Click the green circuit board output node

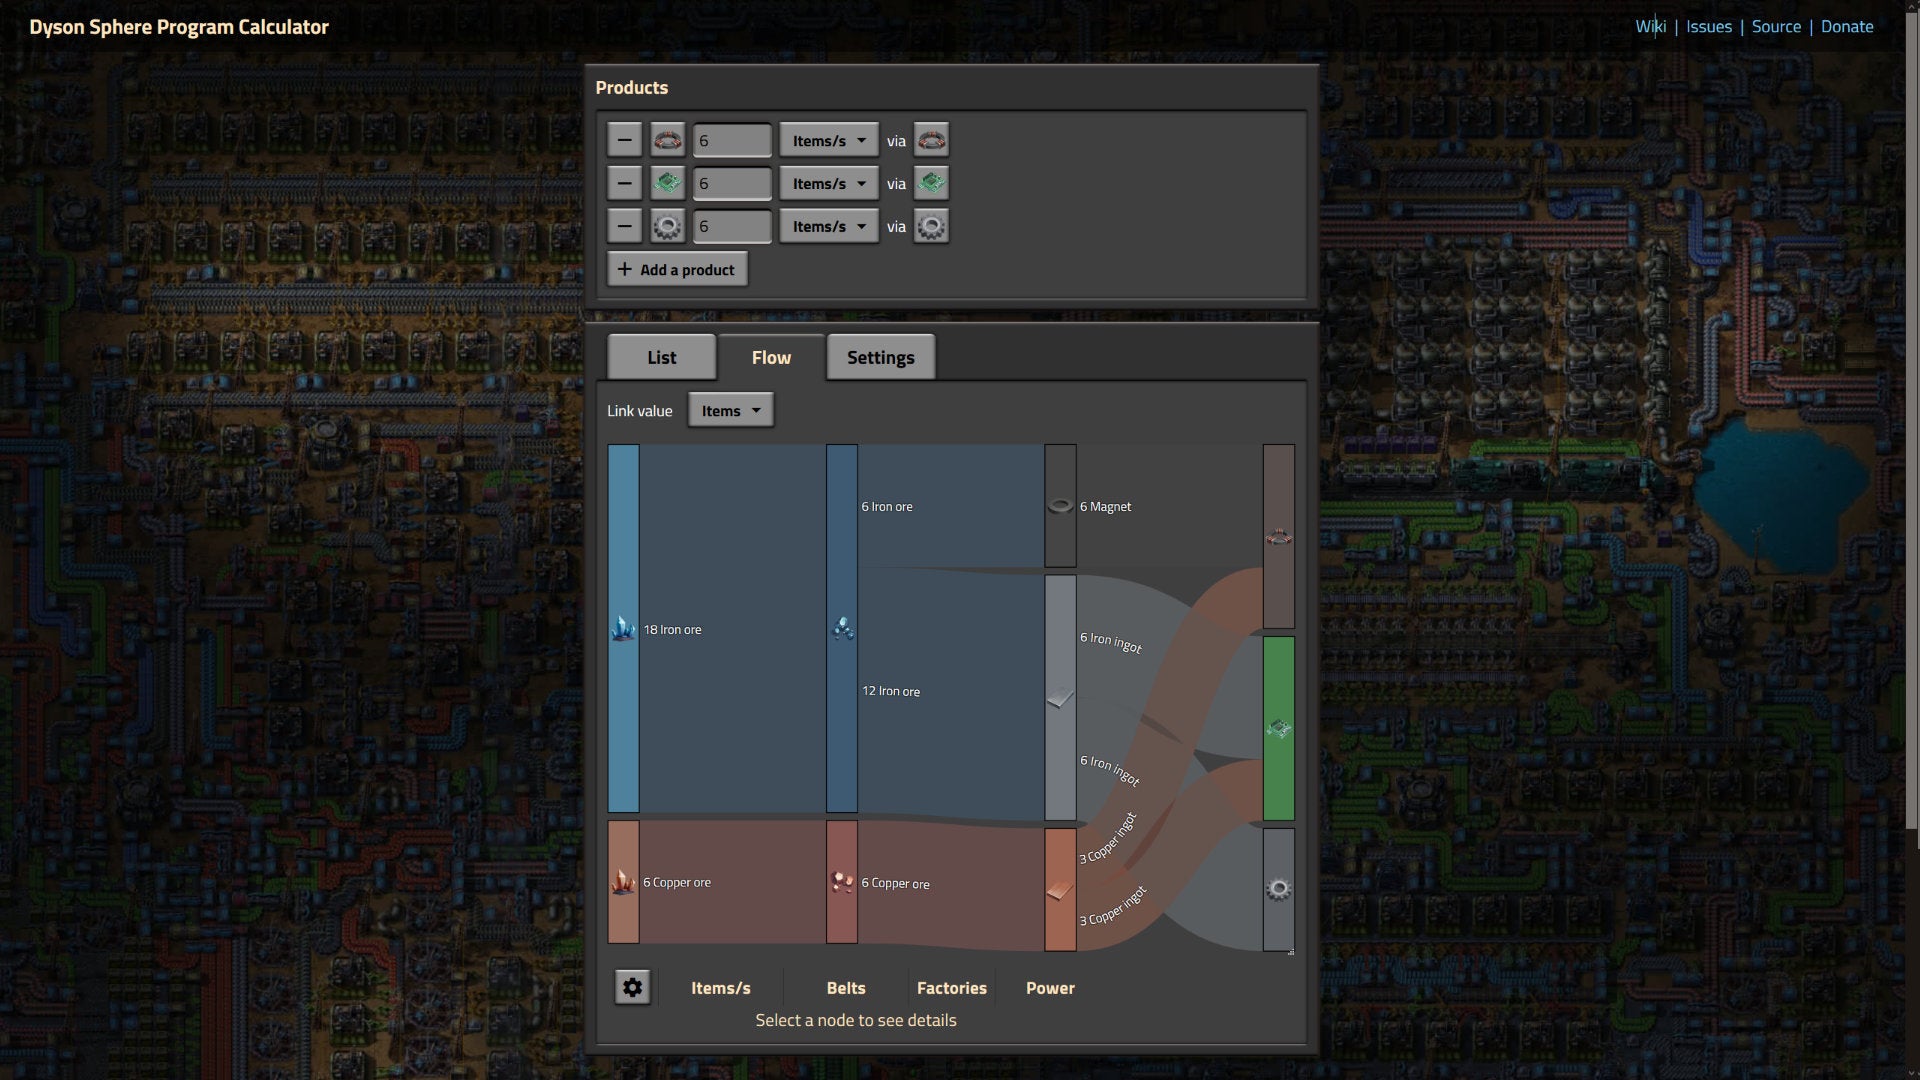tap(1278, 728)
